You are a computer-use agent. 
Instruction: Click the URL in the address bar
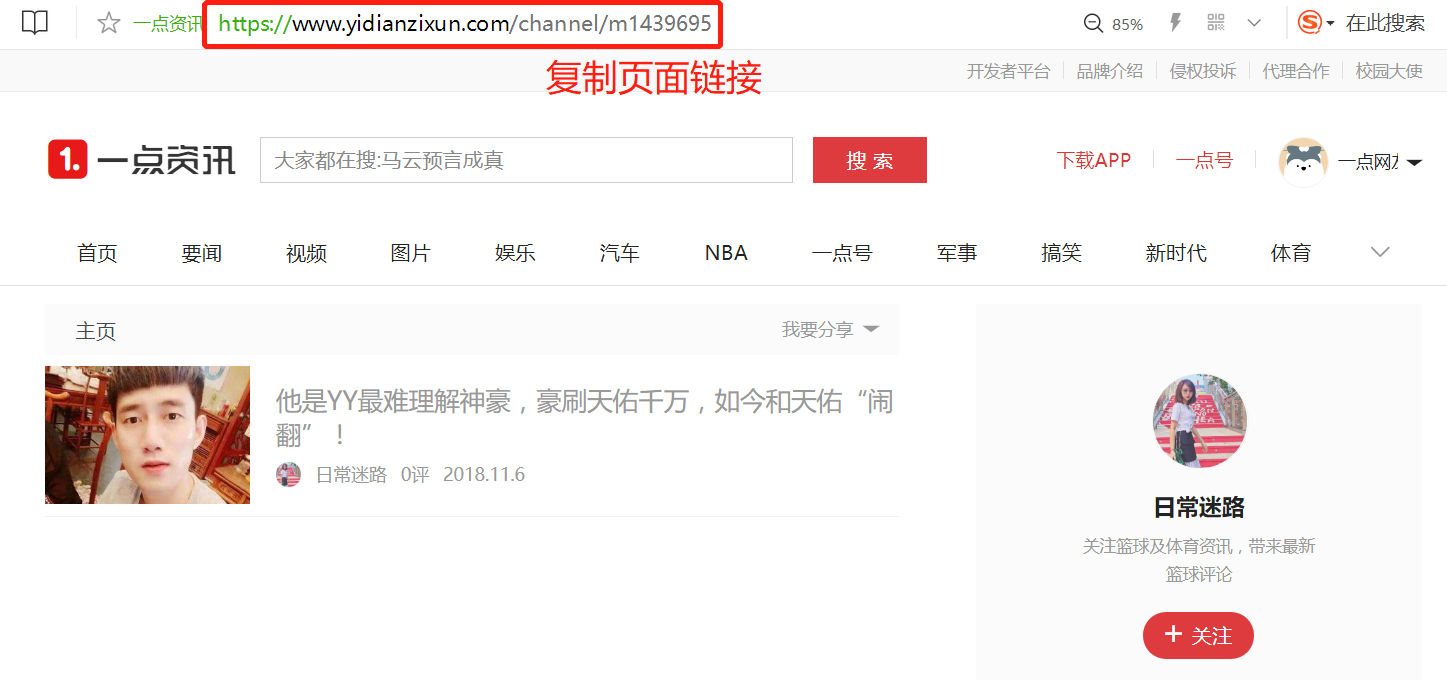465,24
